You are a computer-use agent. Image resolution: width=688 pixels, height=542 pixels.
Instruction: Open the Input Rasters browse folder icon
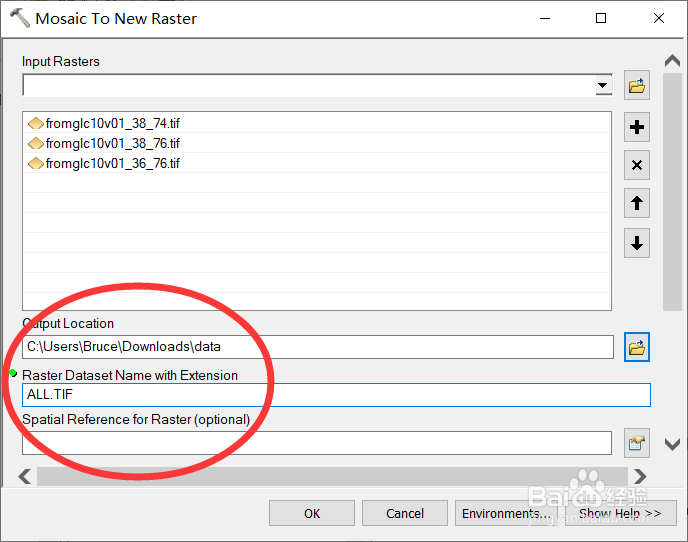[637, 85]
